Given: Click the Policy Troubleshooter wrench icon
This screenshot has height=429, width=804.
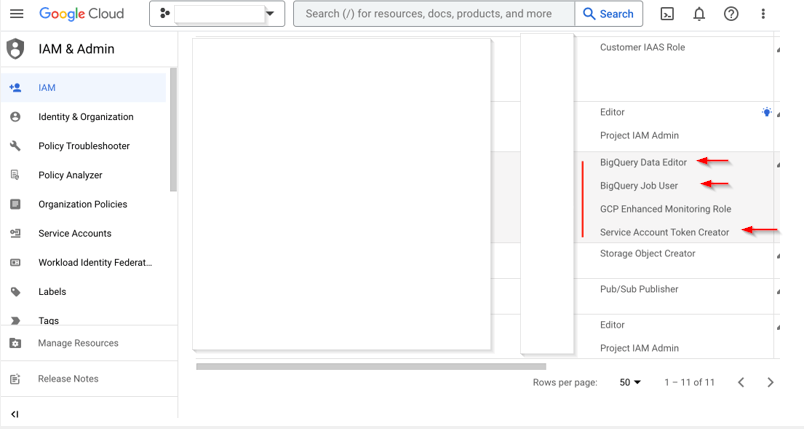Looking at the screenshot, I should [x=15, y=146].
